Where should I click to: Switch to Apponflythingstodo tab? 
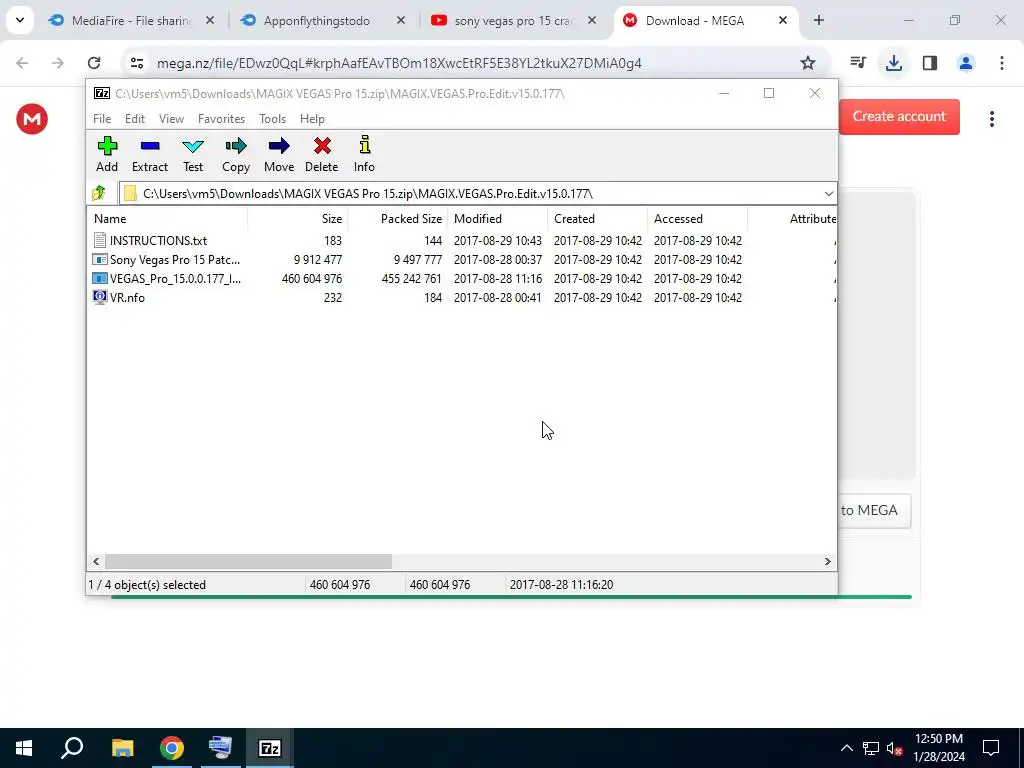(317, 21)
